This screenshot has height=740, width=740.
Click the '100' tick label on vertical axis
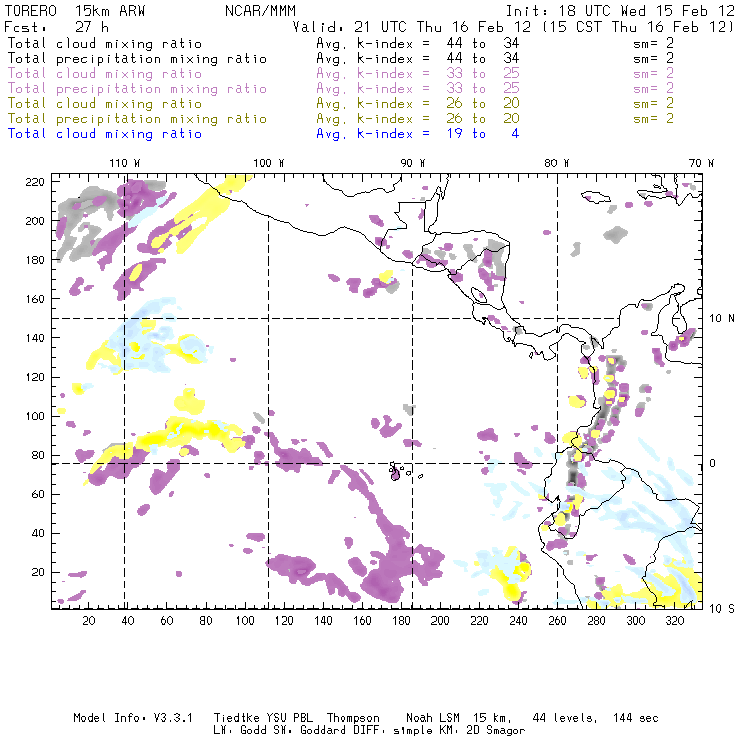click(35, 416)
